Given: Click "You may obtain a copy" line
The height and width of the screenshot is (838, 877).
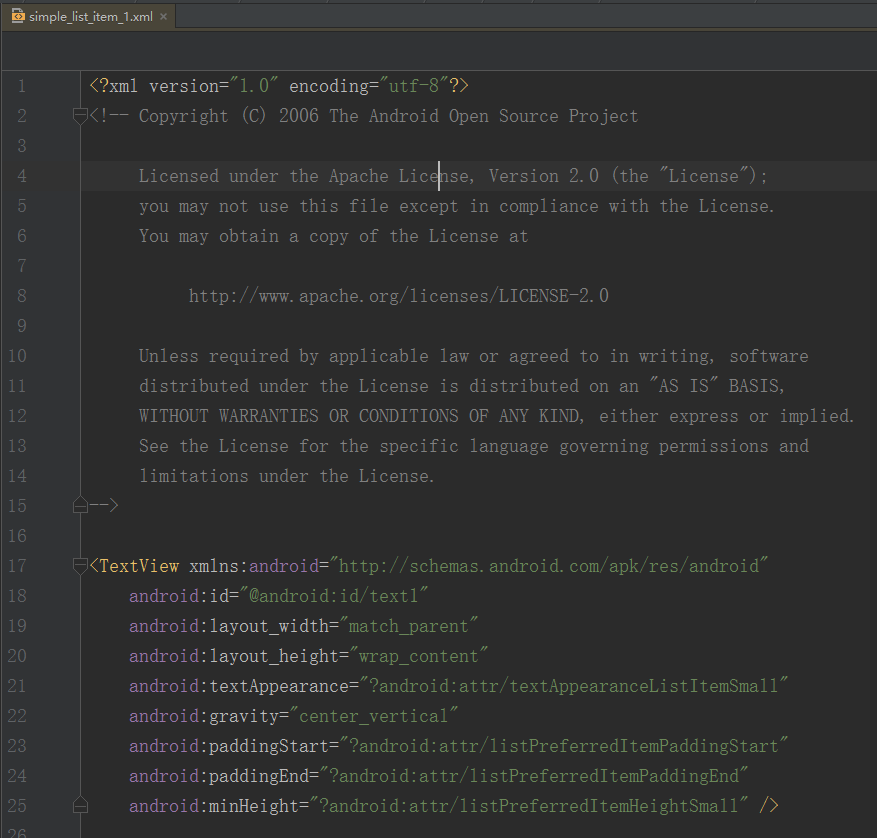Looking at the screenshot, I should tap(333, 236).
